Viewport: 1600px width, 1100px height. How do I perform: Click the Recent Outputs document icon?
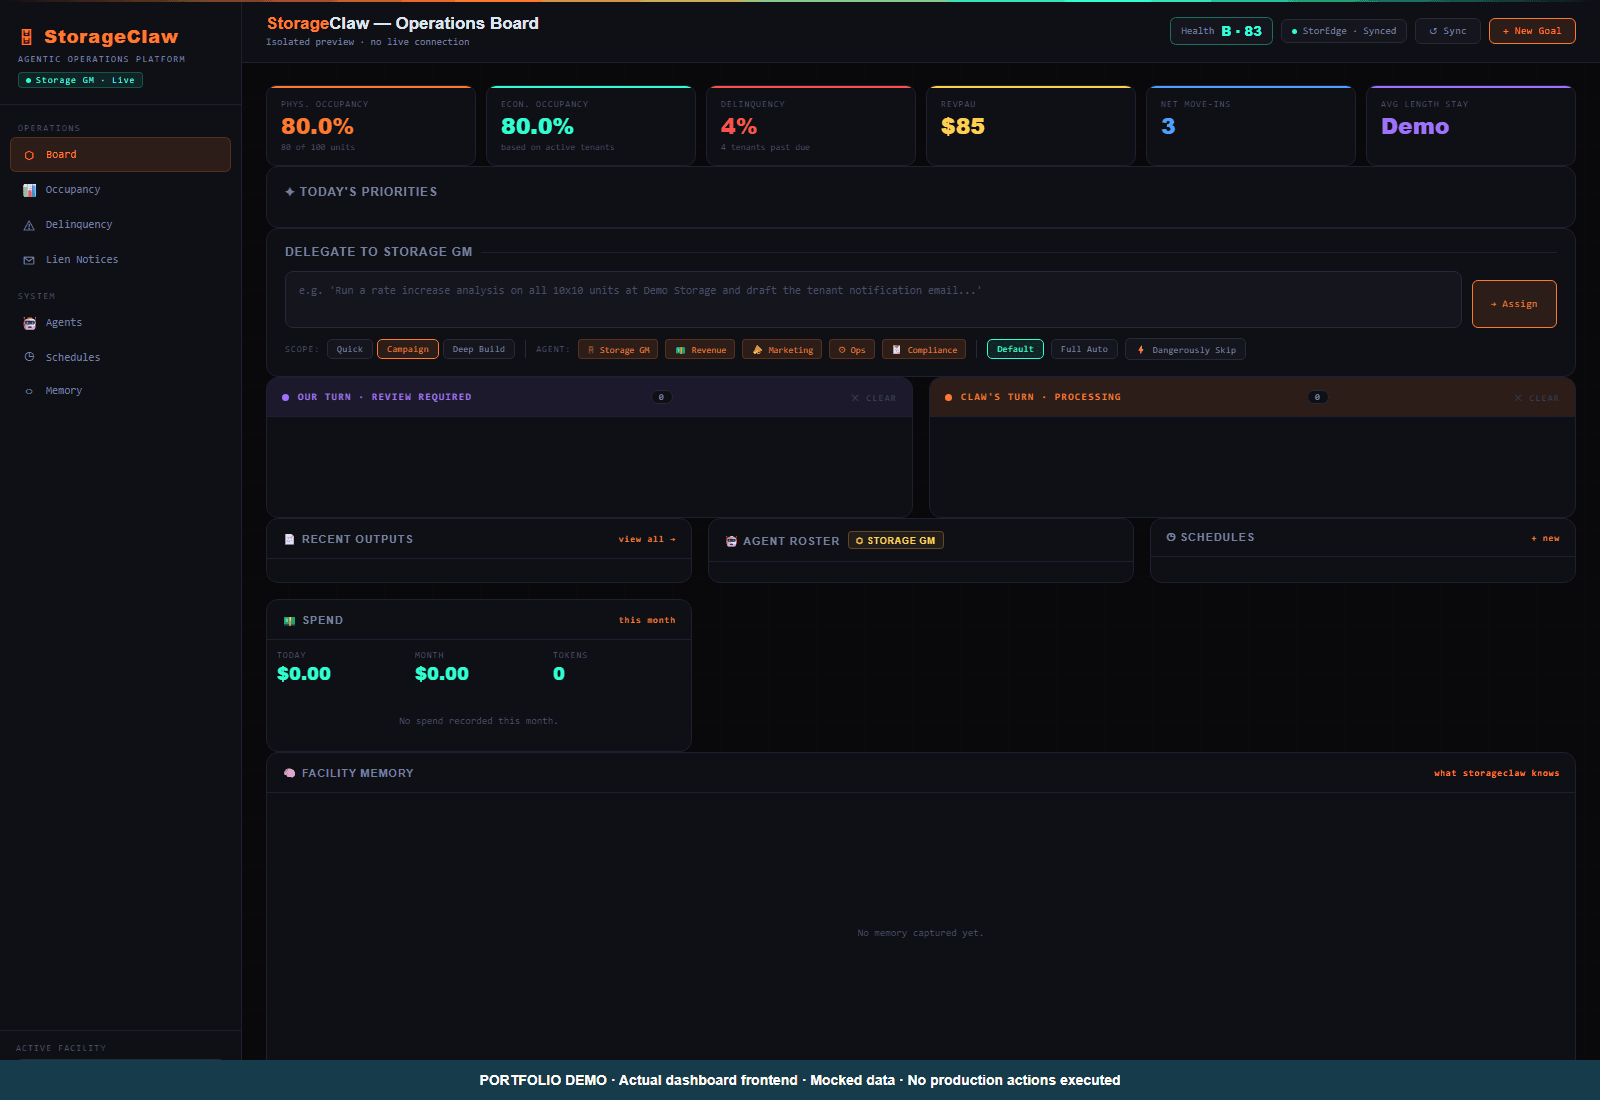point(290,539)
